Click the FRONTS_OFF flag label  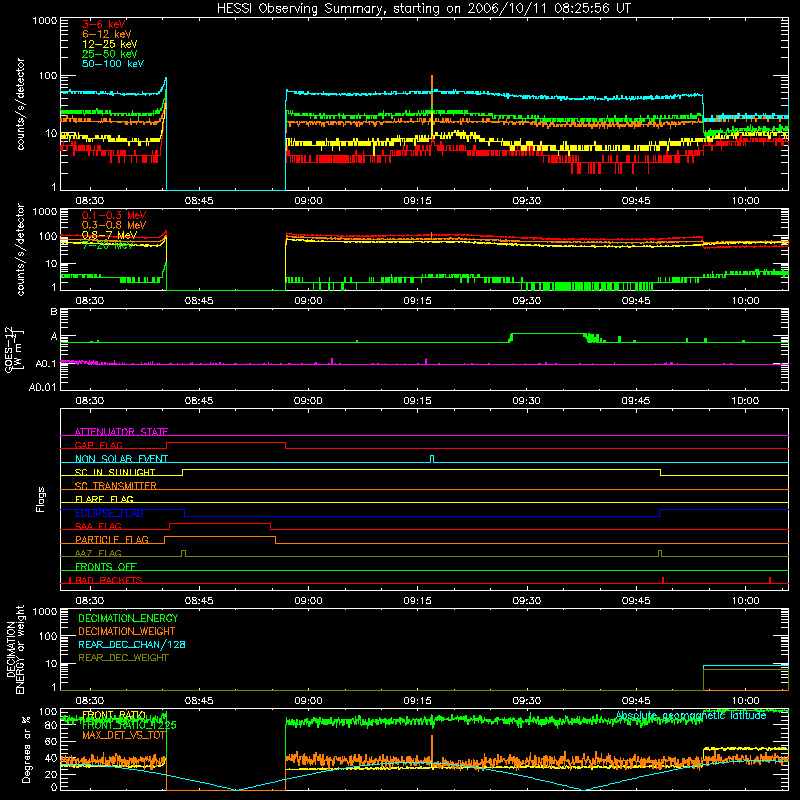coord(106,567)
